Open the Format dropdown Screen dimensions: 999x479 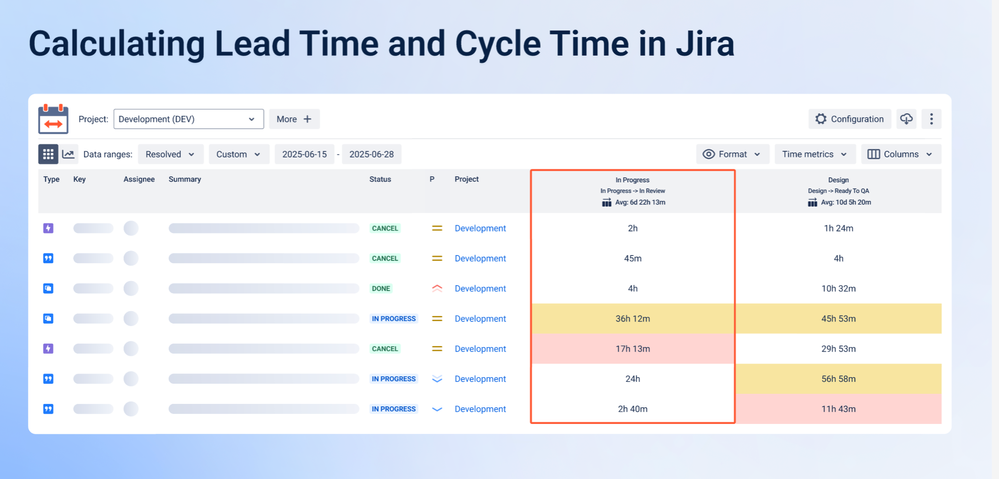point(733,154)
